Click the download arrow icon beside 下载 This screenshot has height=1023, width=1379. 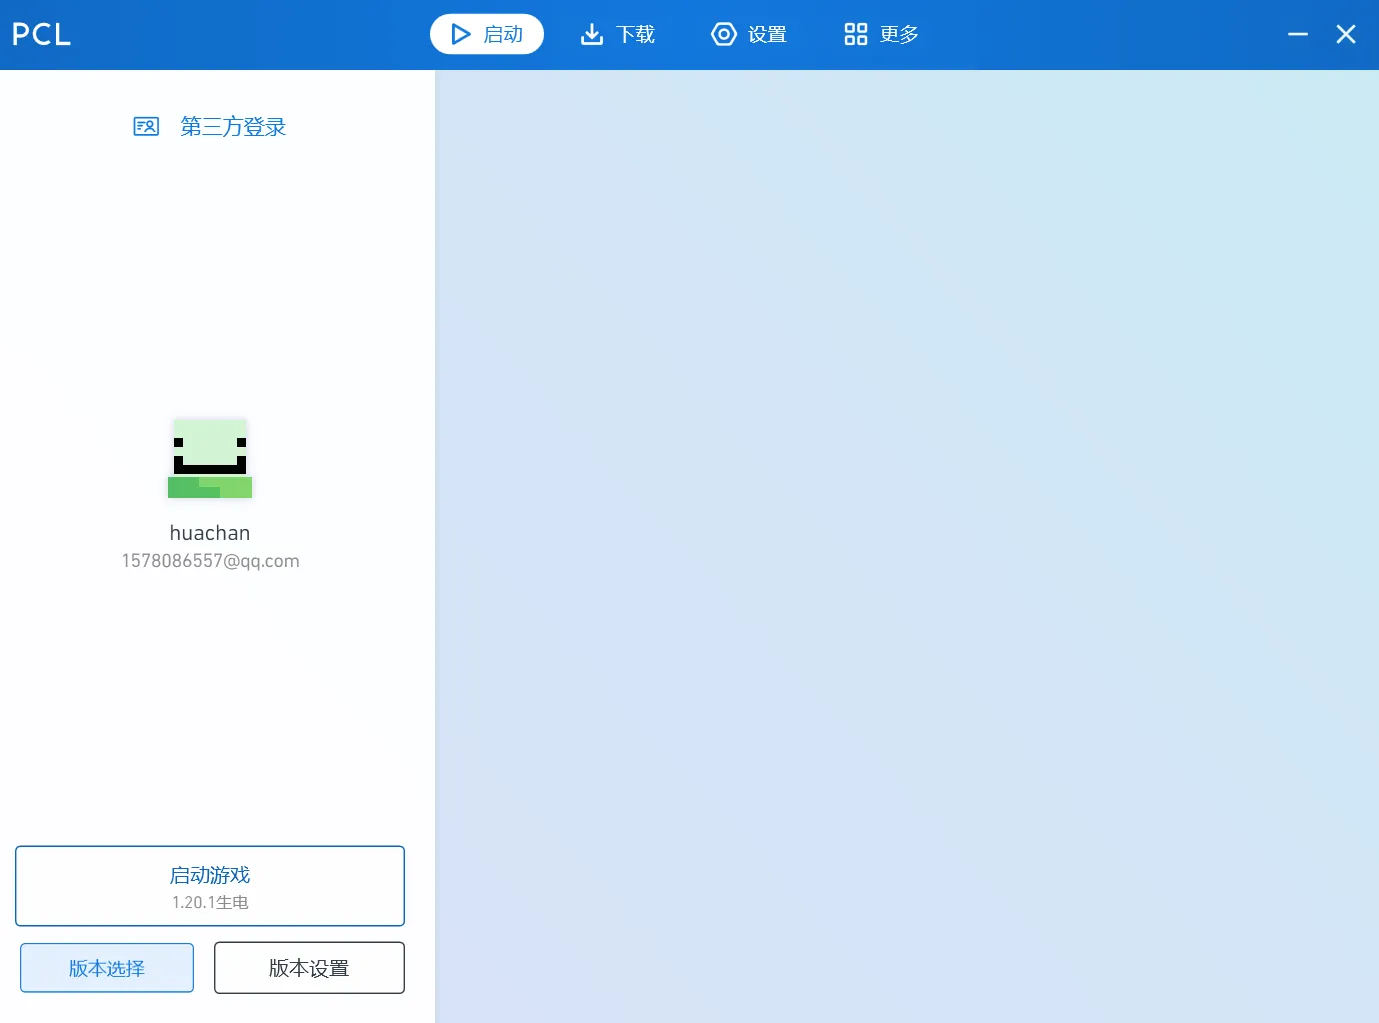(x=592, y=34)
